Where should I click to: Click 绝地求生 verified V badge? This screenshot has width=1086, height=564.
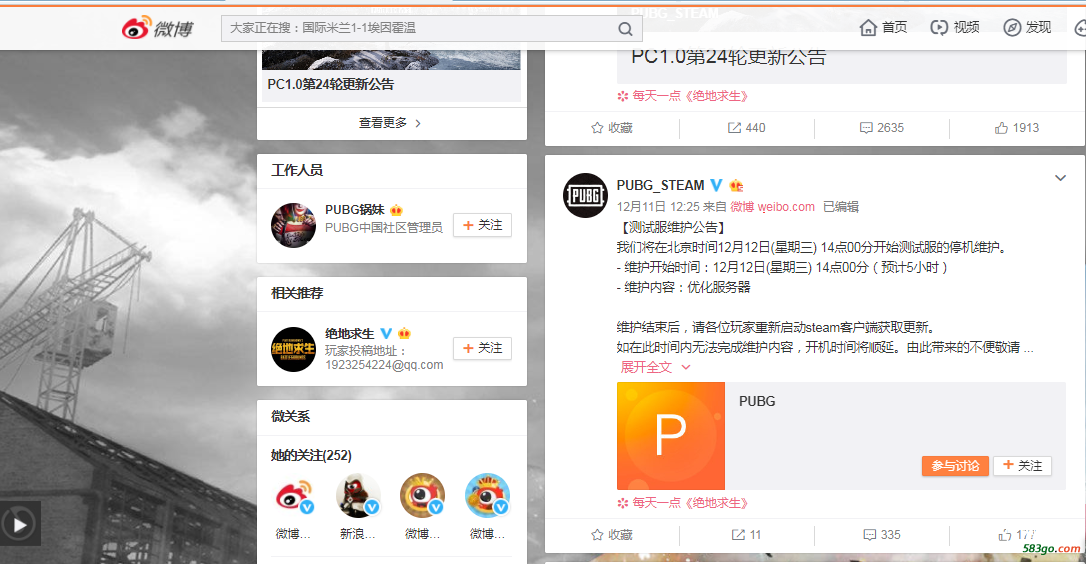click(x=386, y=333)
